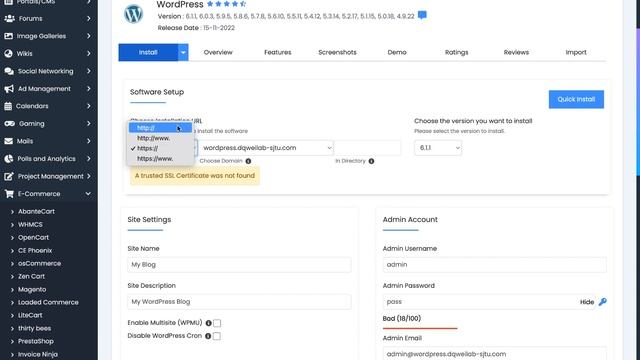
Task: Expand the Gaming category chevron
Action: [x=89, y=123]
